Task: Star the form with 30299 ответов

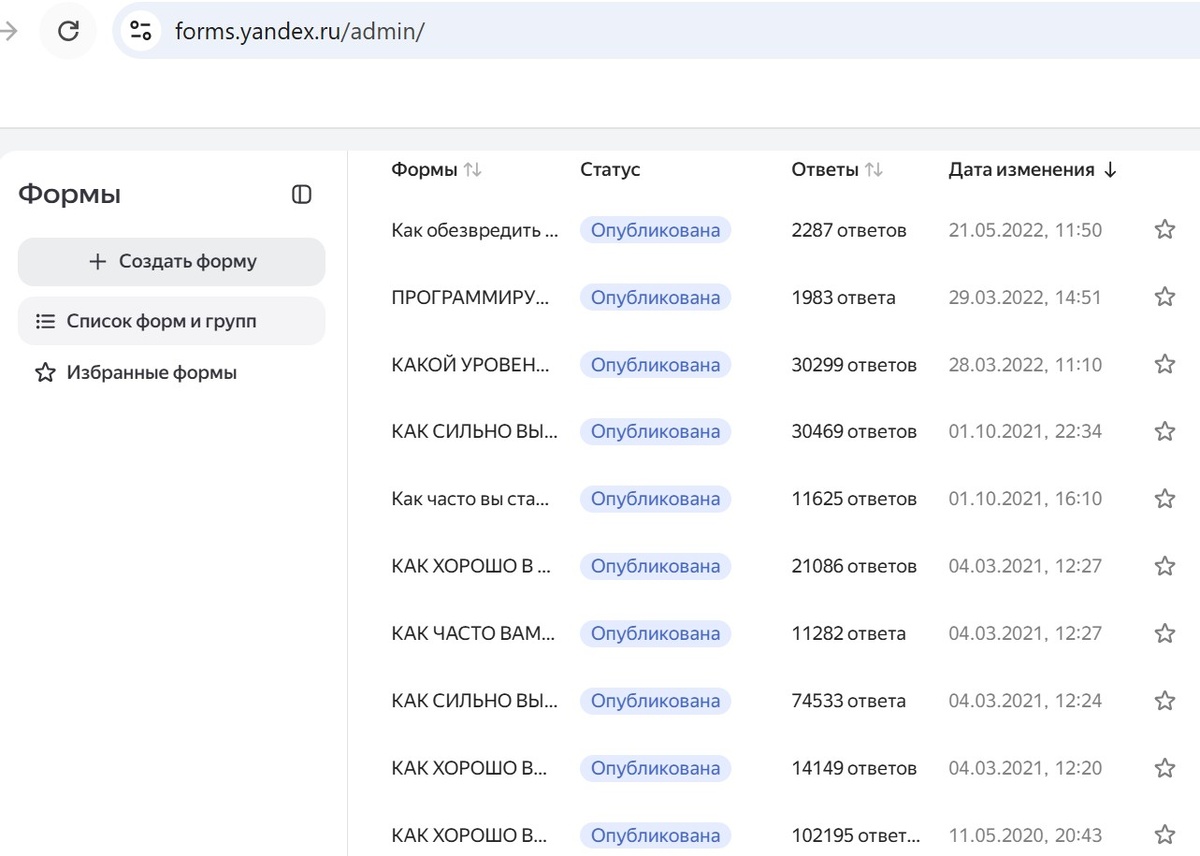Action: coord(1164,364)
